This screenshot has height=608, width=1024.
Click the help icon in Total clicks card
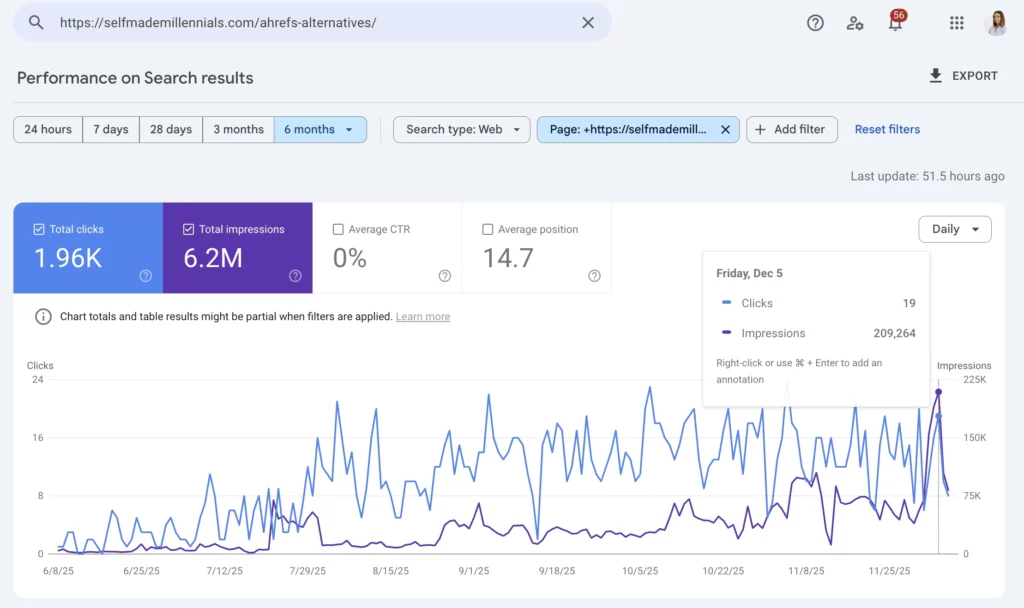[145, 276]
